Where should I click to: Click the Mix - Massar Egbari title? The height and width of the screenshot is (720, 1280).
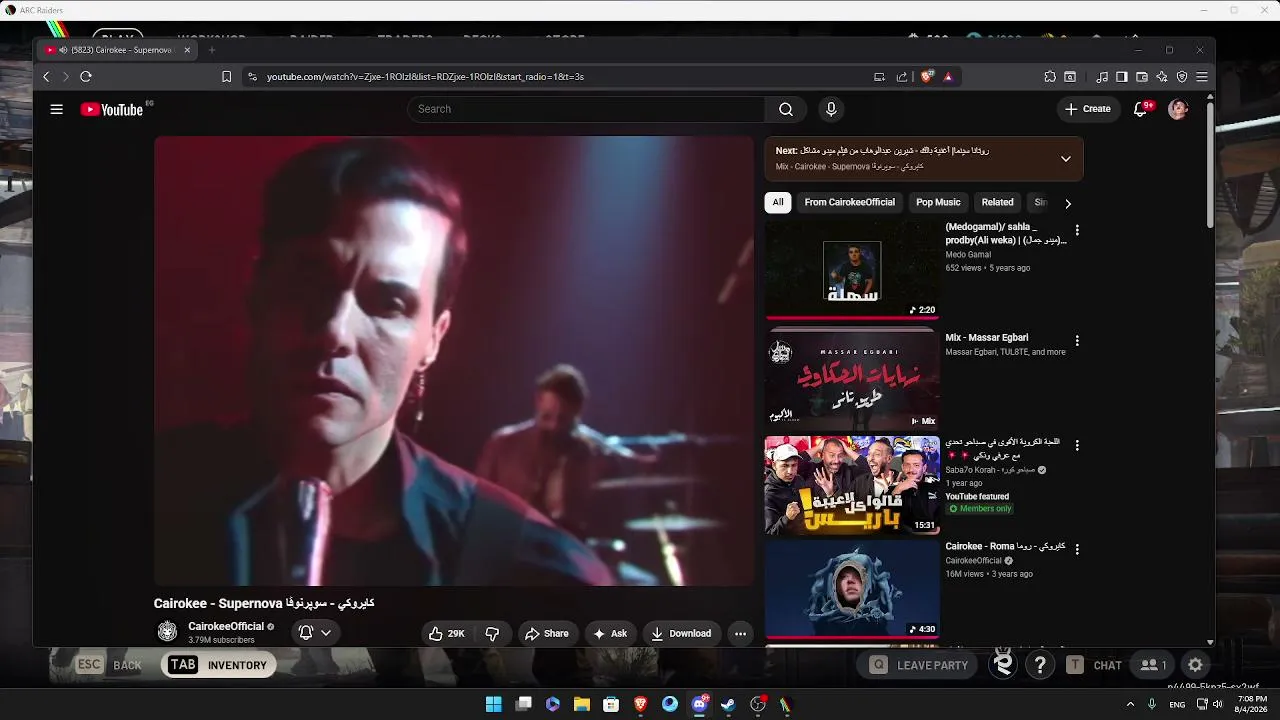pos(987,338)
